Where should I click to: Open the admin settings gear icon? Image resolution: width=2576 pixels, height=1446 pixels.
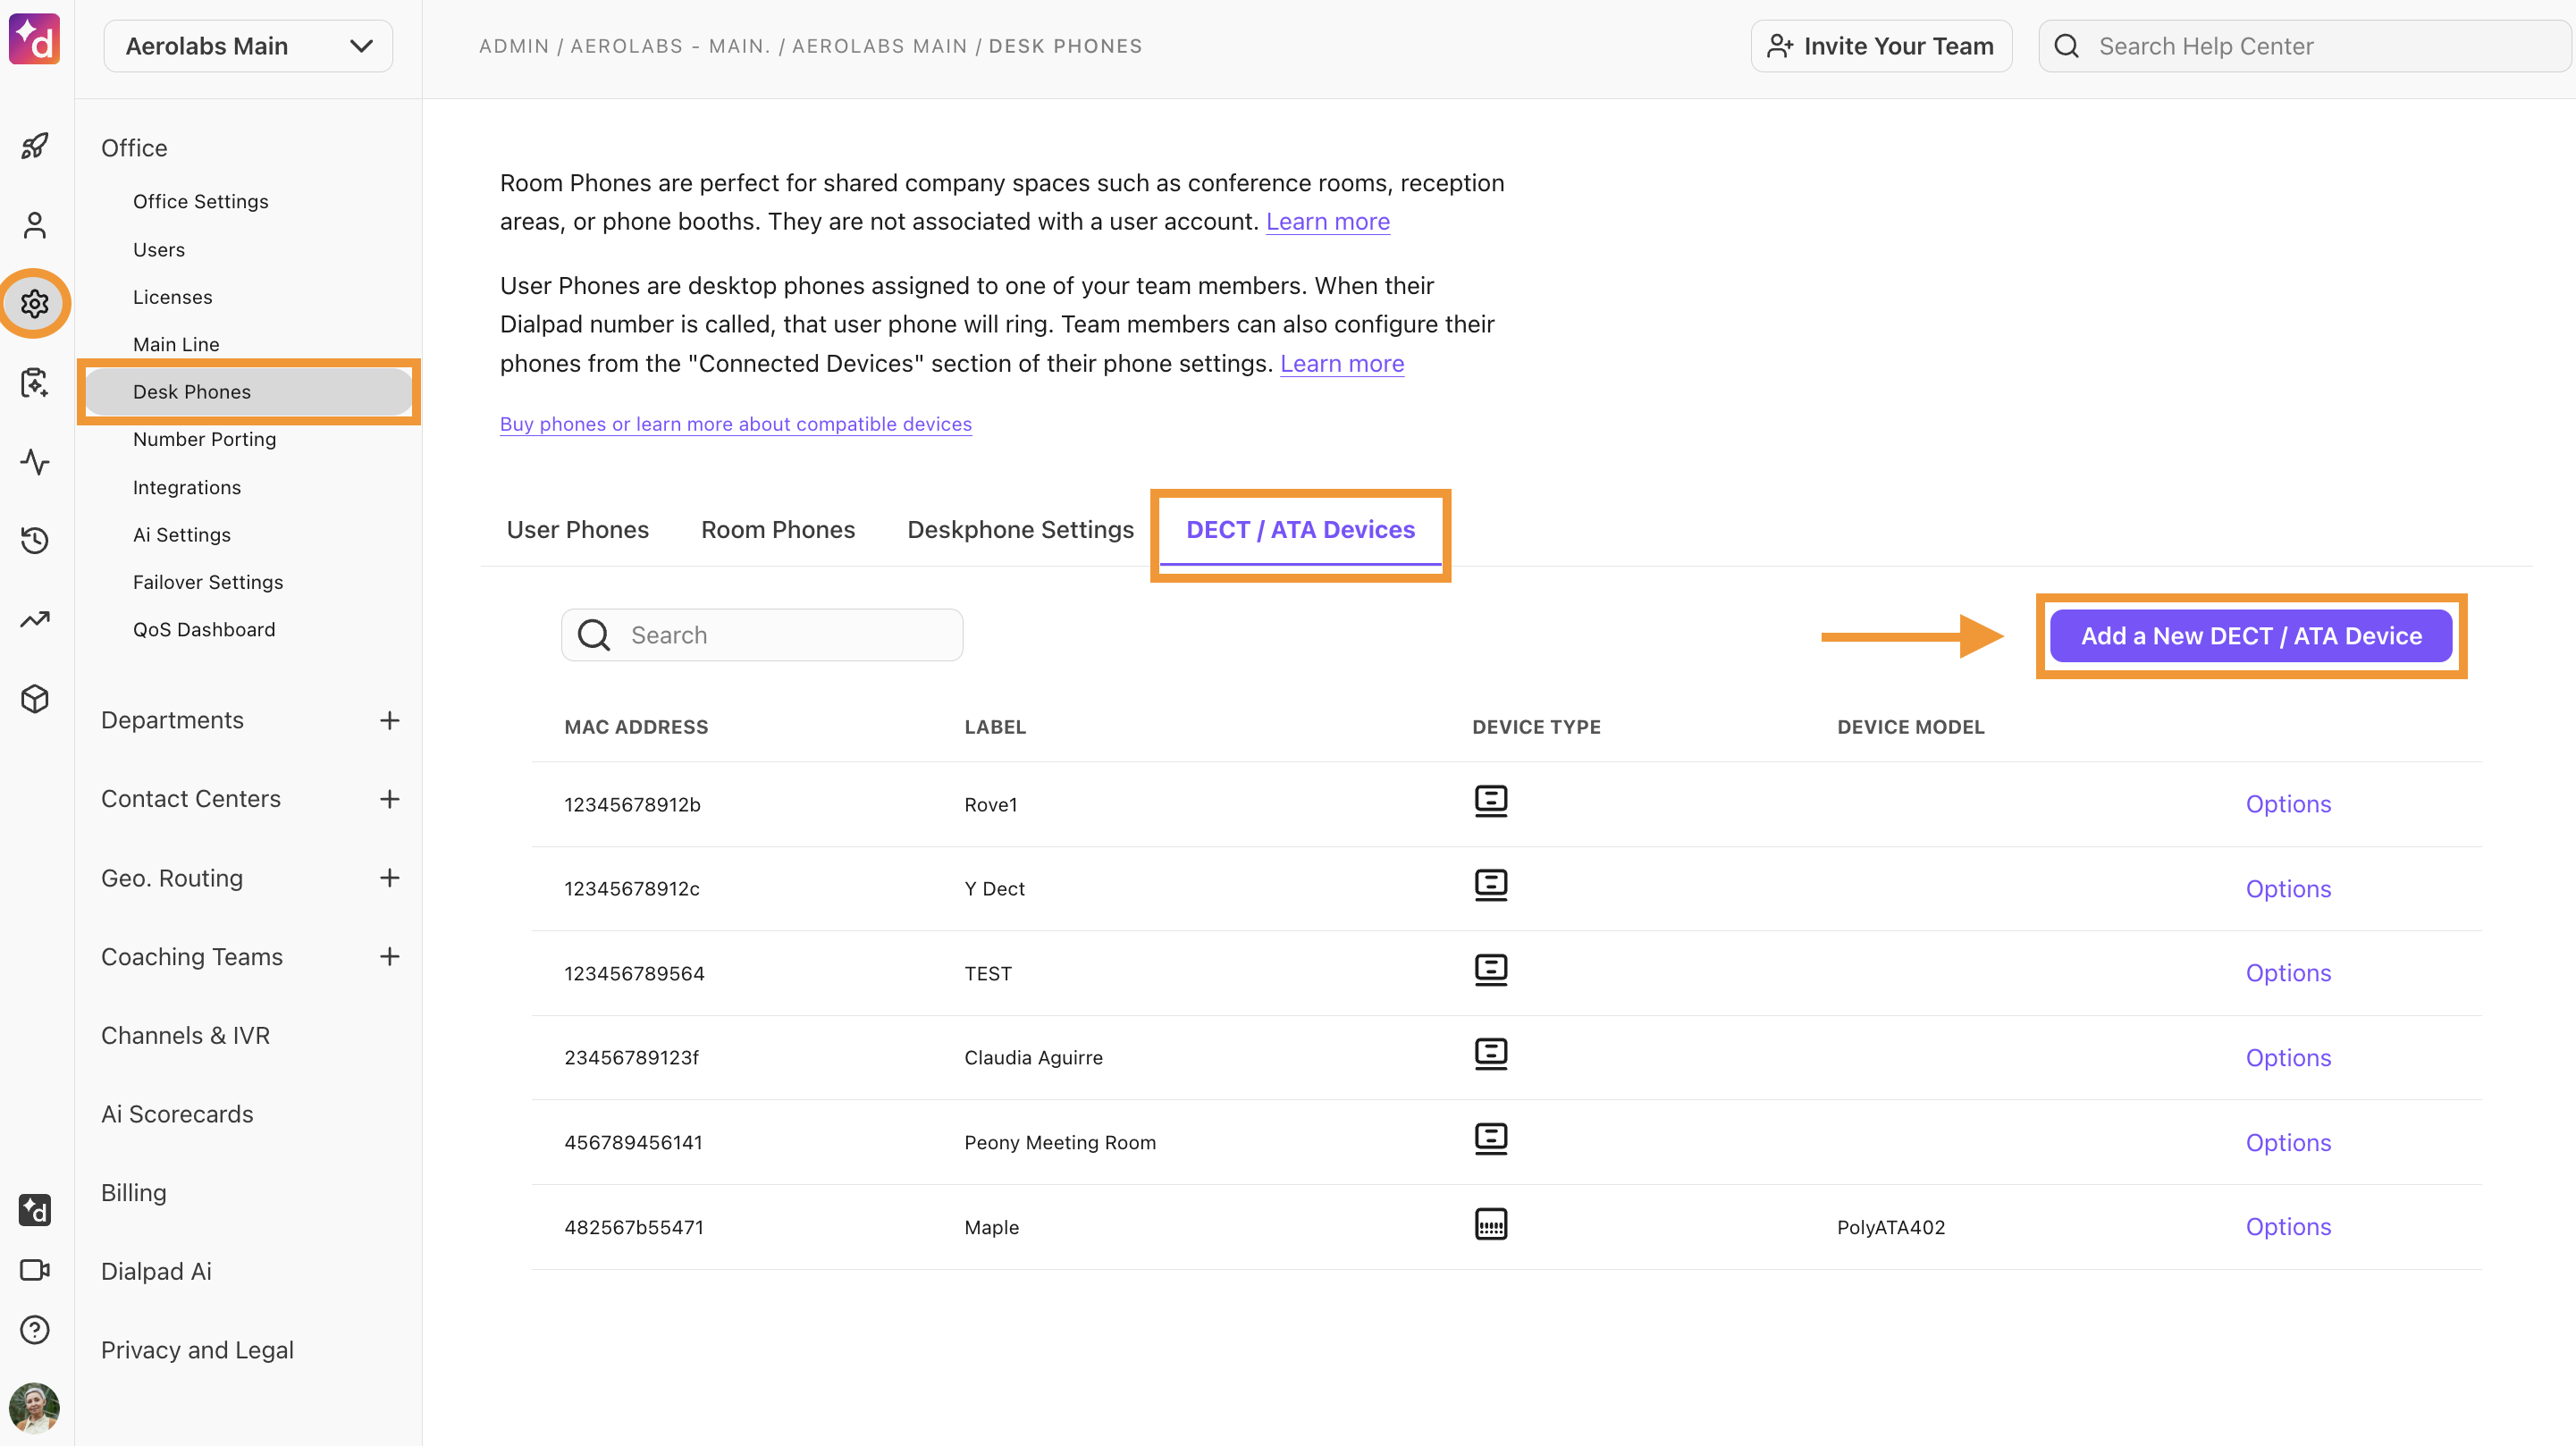click(35, 303)
